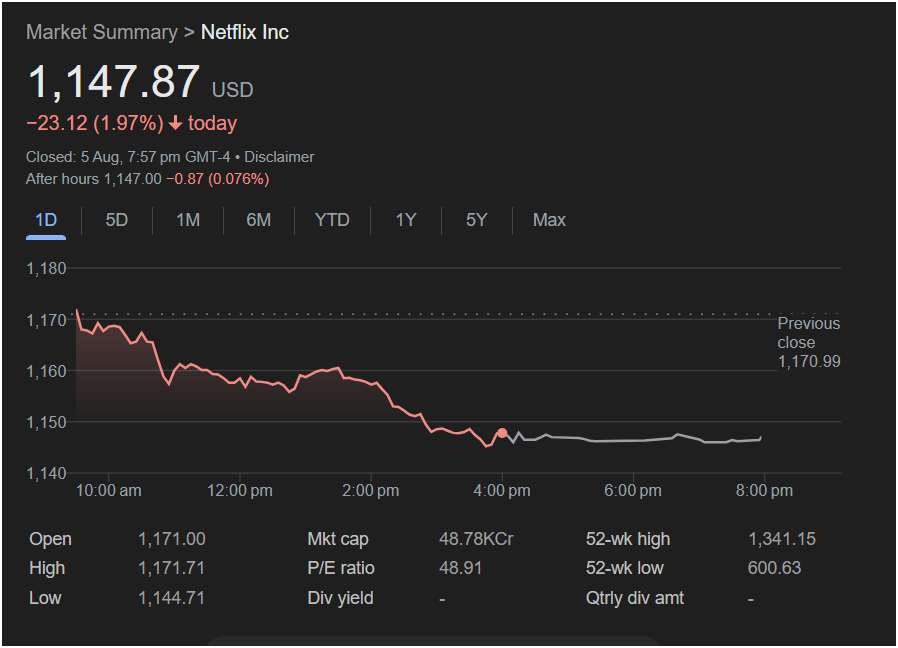Screen dimensions: 898x648
Task: Click the Previous close 1,170.99 label
Action: 809,343
